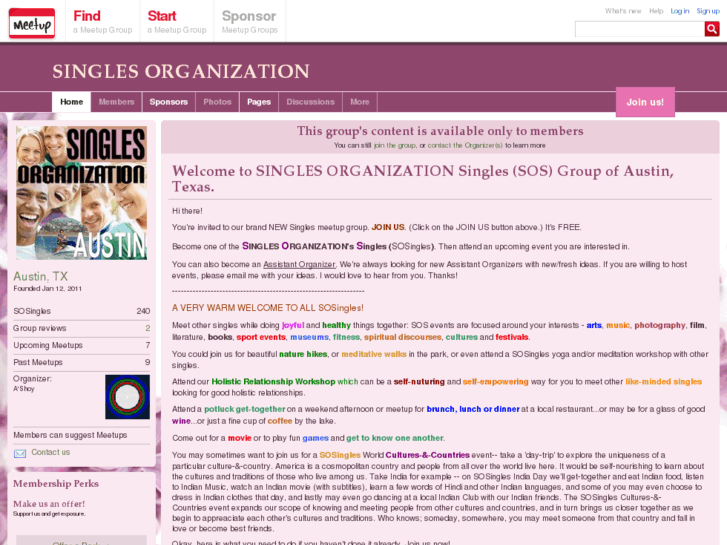Click the Meetup logo
This screenshot has height=545, width=727.
(x=32, y=23)
